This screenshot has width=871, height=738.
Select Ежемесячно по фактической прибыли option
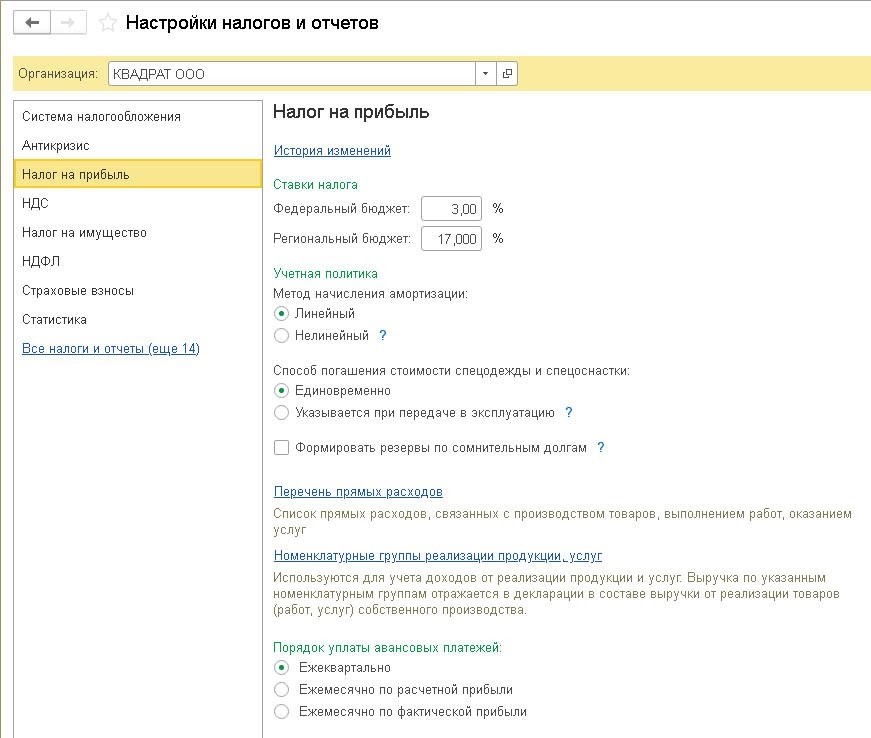281,711
